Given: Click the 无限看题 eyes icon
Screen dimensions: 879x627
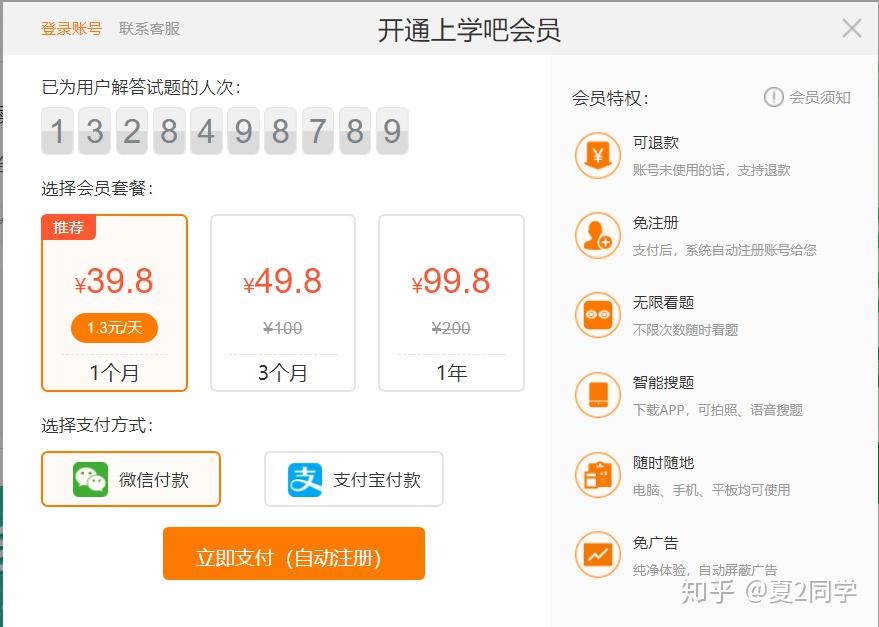Looking at the screenshot, I should 598,315.
